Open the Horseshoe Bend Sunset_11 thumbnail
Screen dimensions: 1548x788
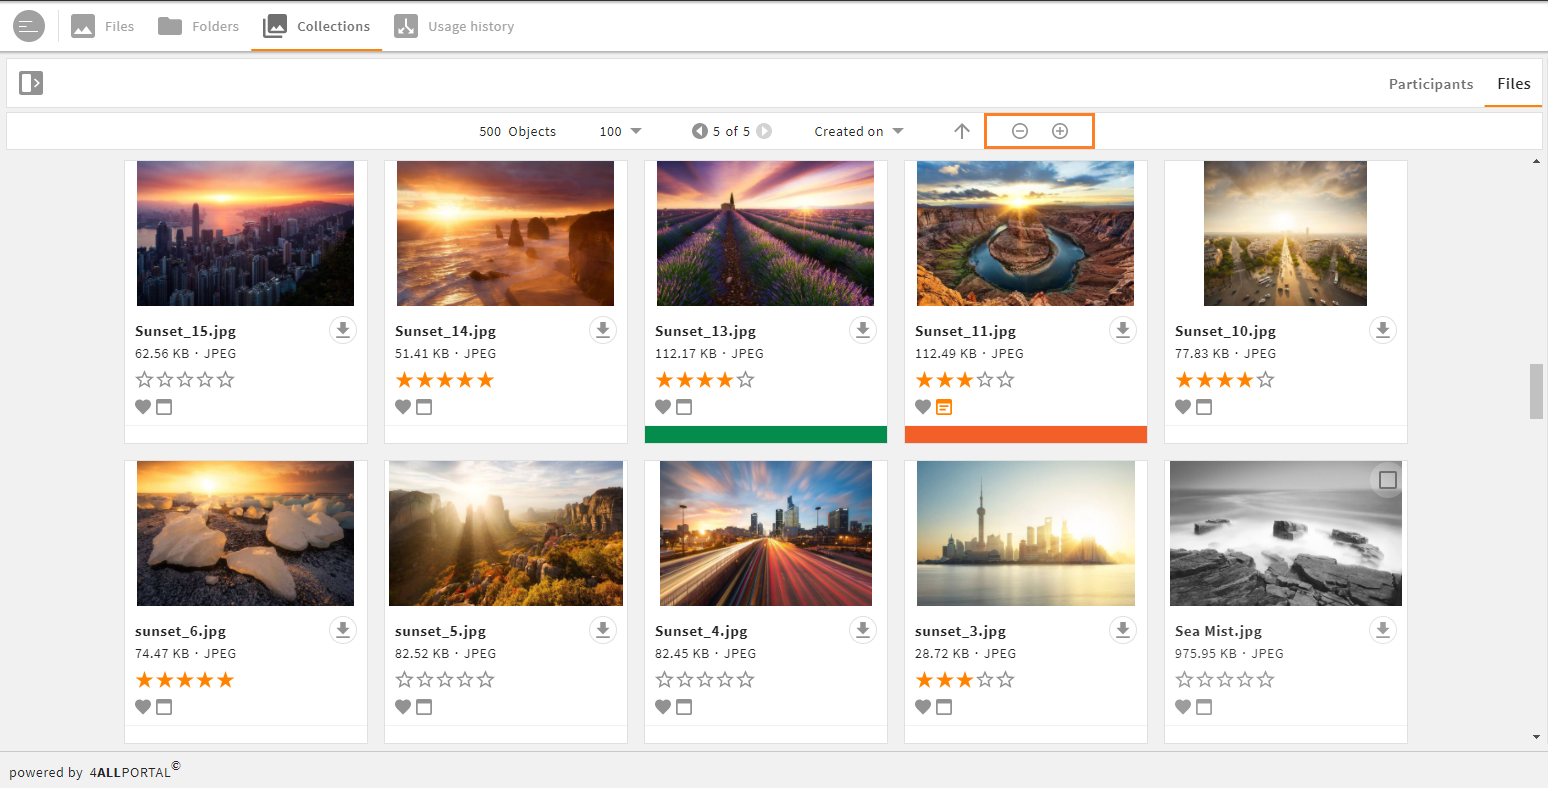pos(1025,233)
